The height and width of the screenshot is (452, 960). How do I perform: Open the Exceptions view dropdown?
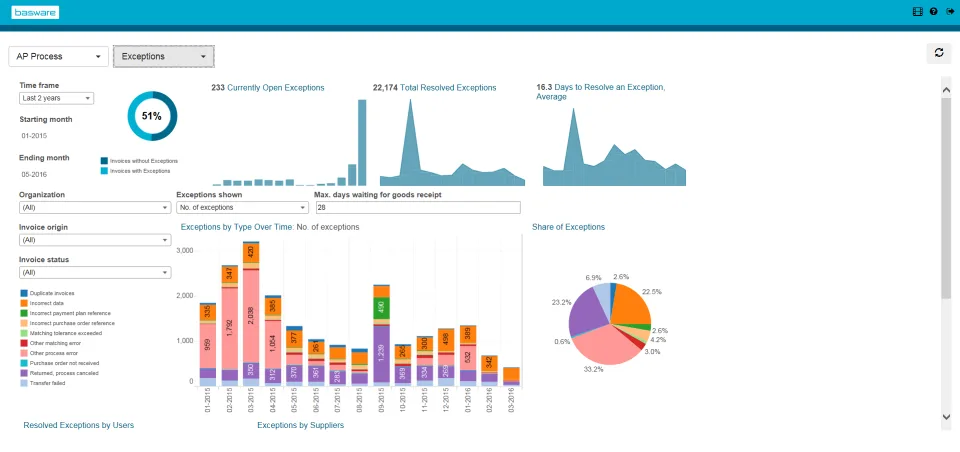164,56
